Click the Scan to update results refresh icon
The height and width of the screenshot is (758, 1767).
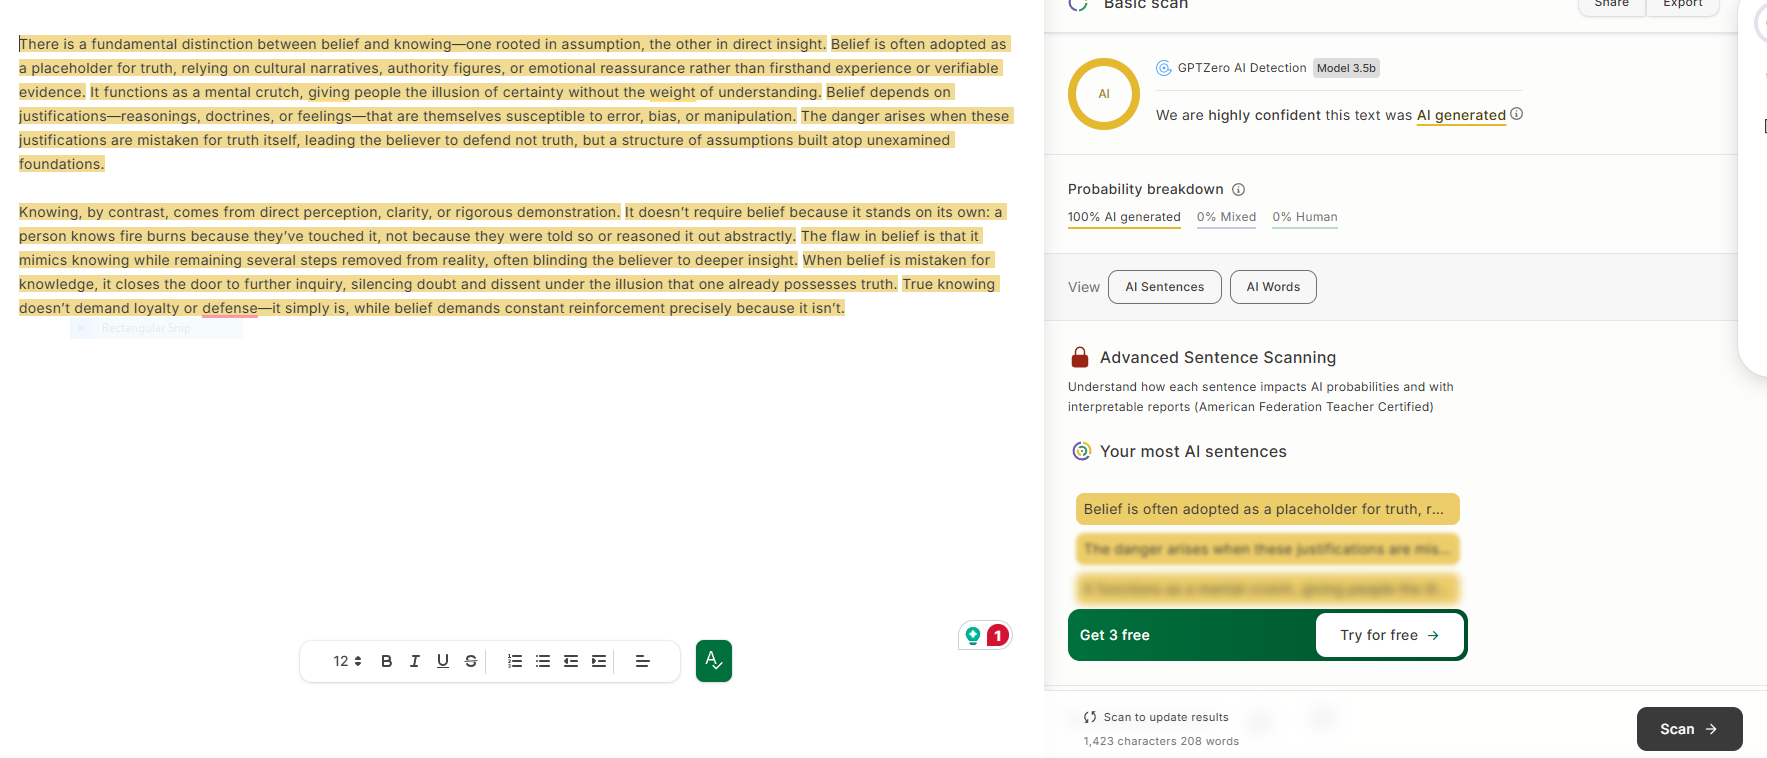coord(1090,717)
